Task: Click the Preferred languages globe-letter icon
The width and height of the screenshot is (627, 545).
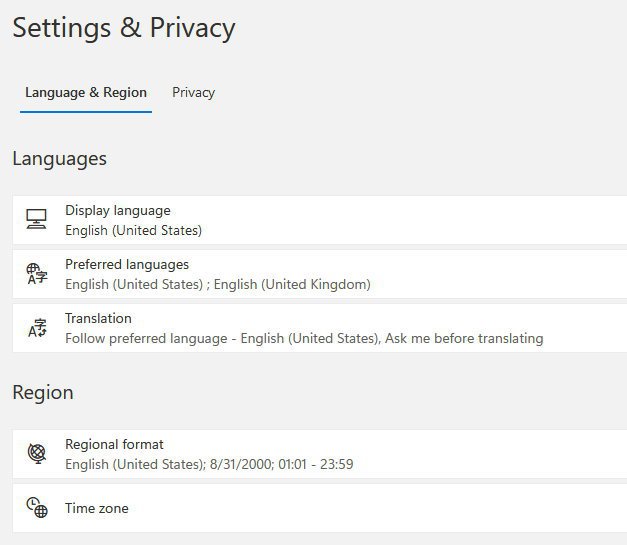Action: pos(37,274)
